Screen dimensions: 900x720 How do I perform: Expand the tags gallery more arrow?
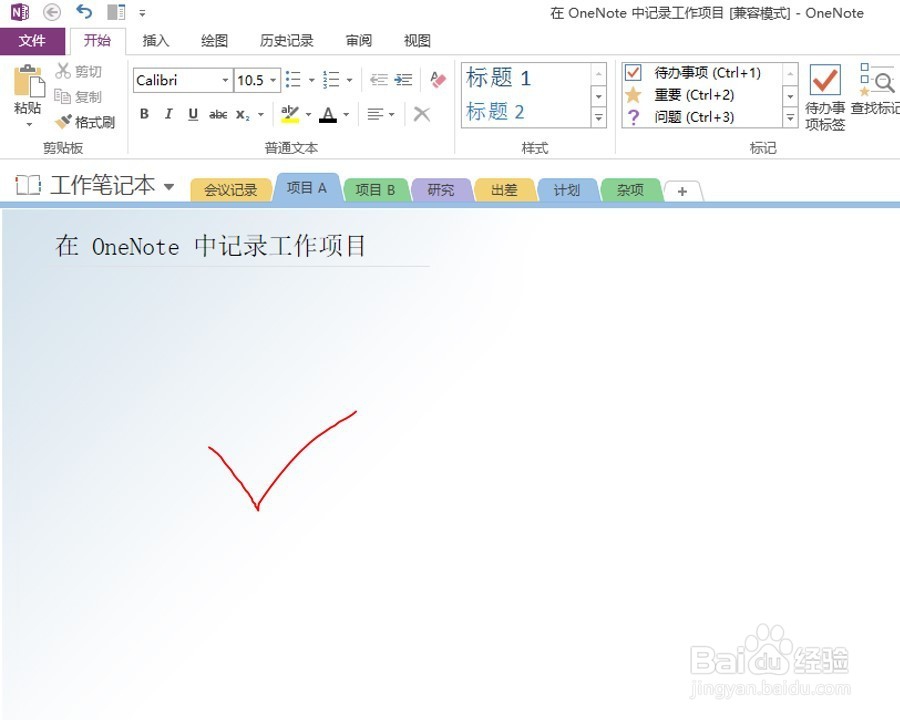pyautogui.click(x=790, y=118)
